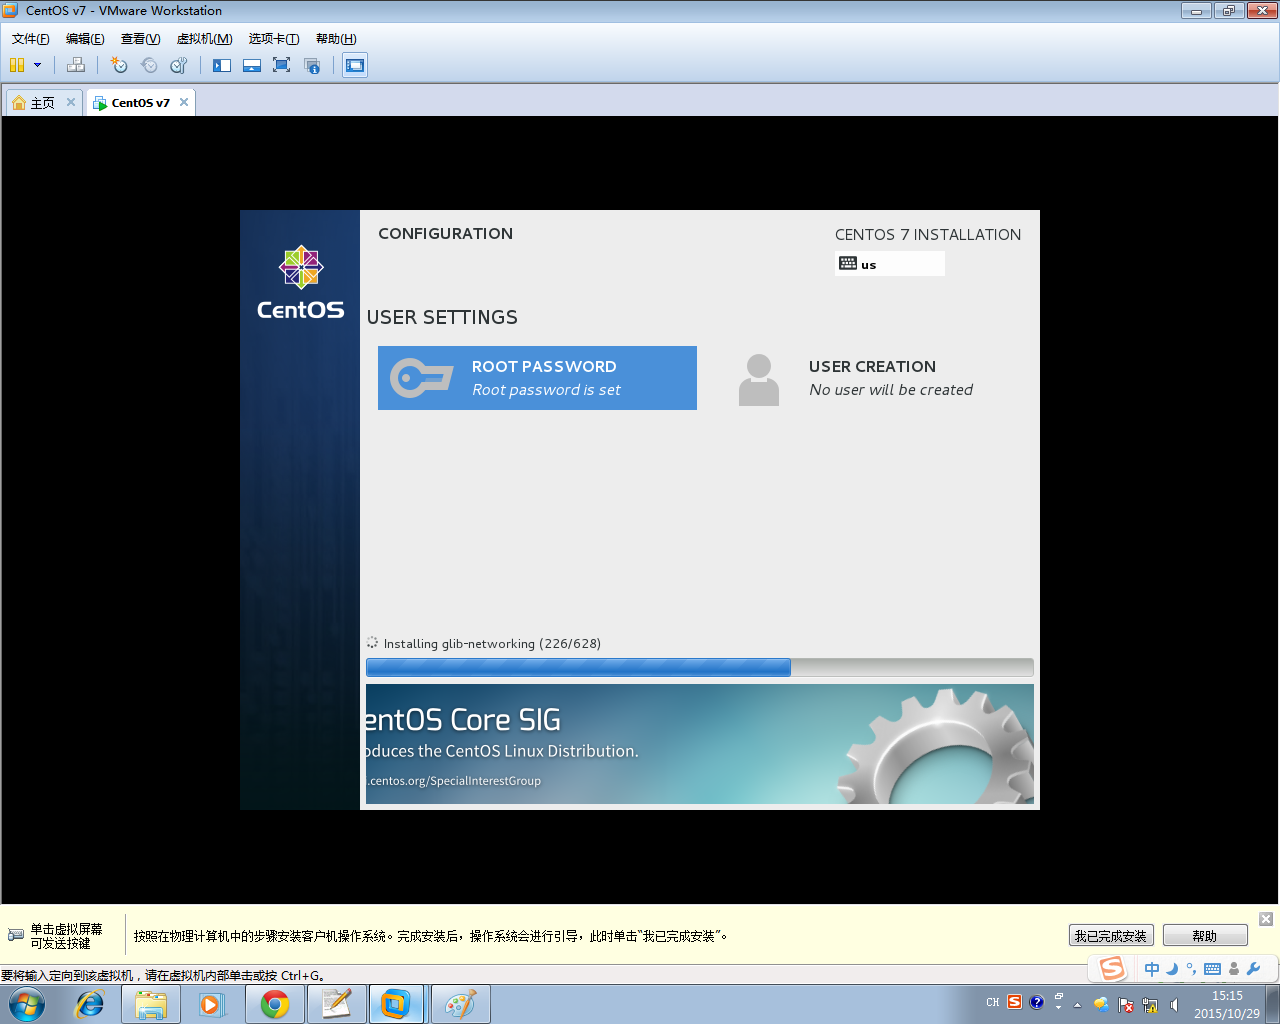Open the 文件(F) menu
1280x1024 pixels.
(x=30, y=39)
